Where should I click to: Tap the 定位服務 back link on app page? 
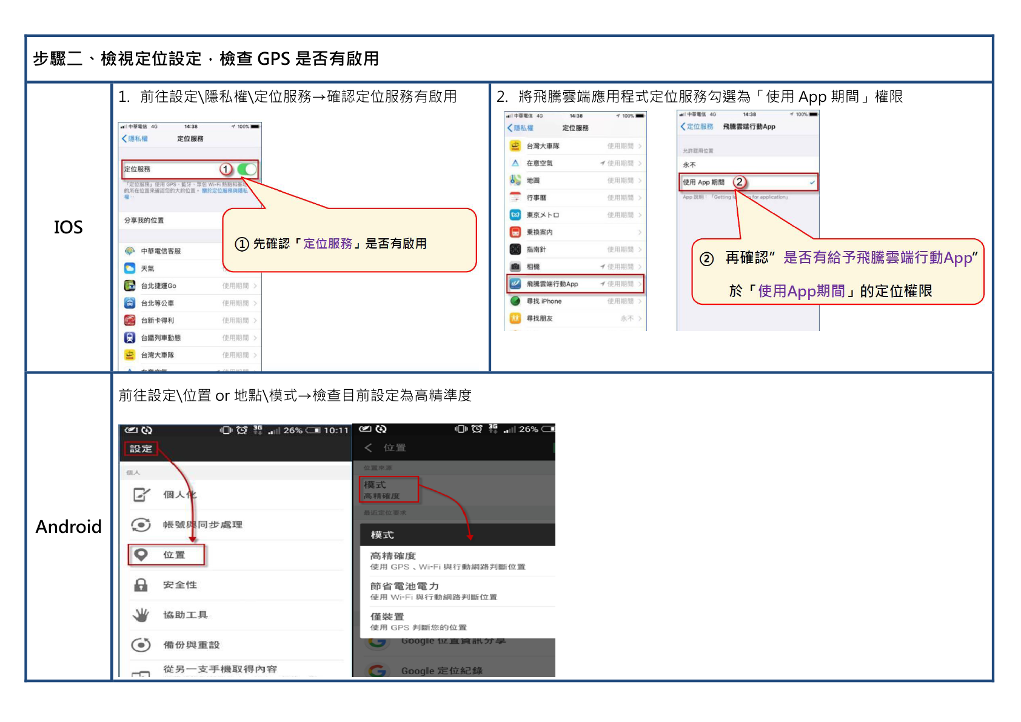tap(697, 127)
